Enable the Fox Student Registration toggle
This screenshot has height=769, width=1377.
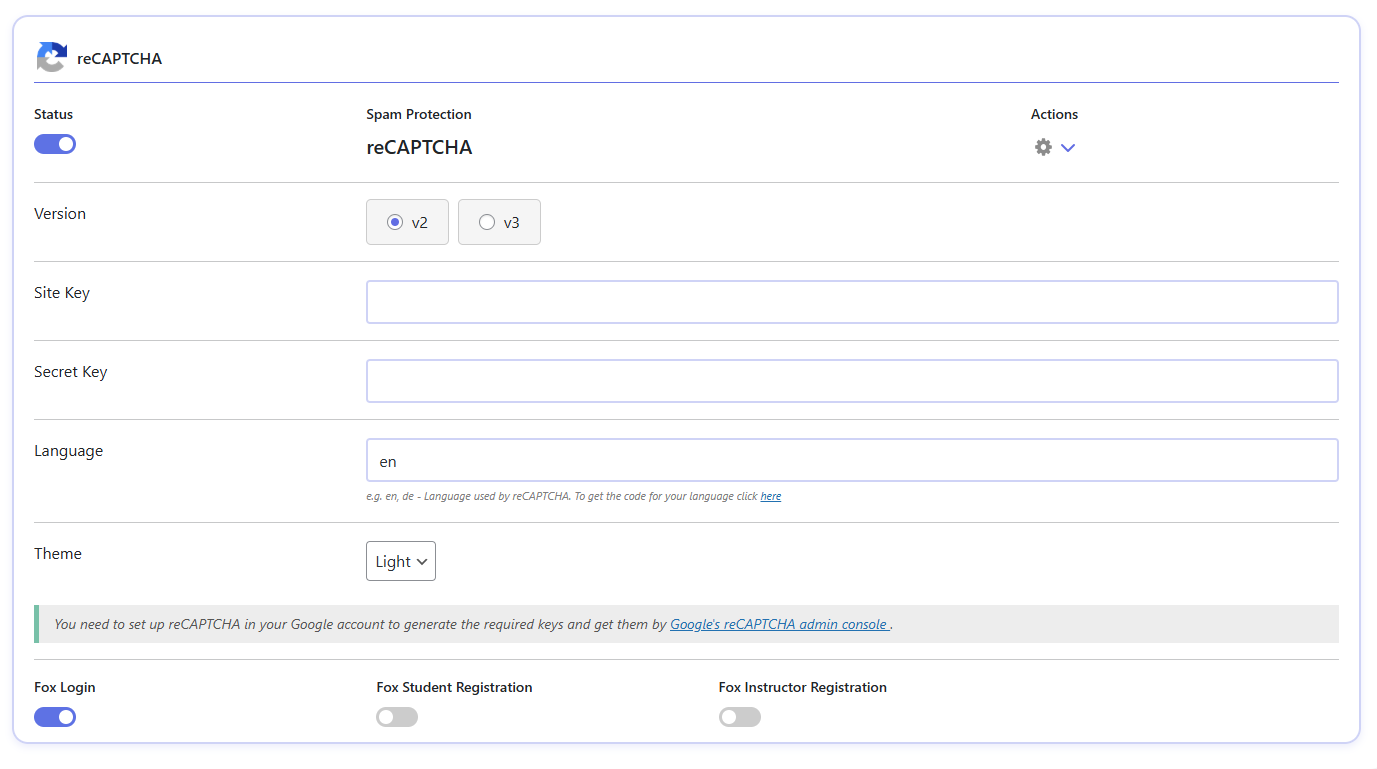click(397, 717)
